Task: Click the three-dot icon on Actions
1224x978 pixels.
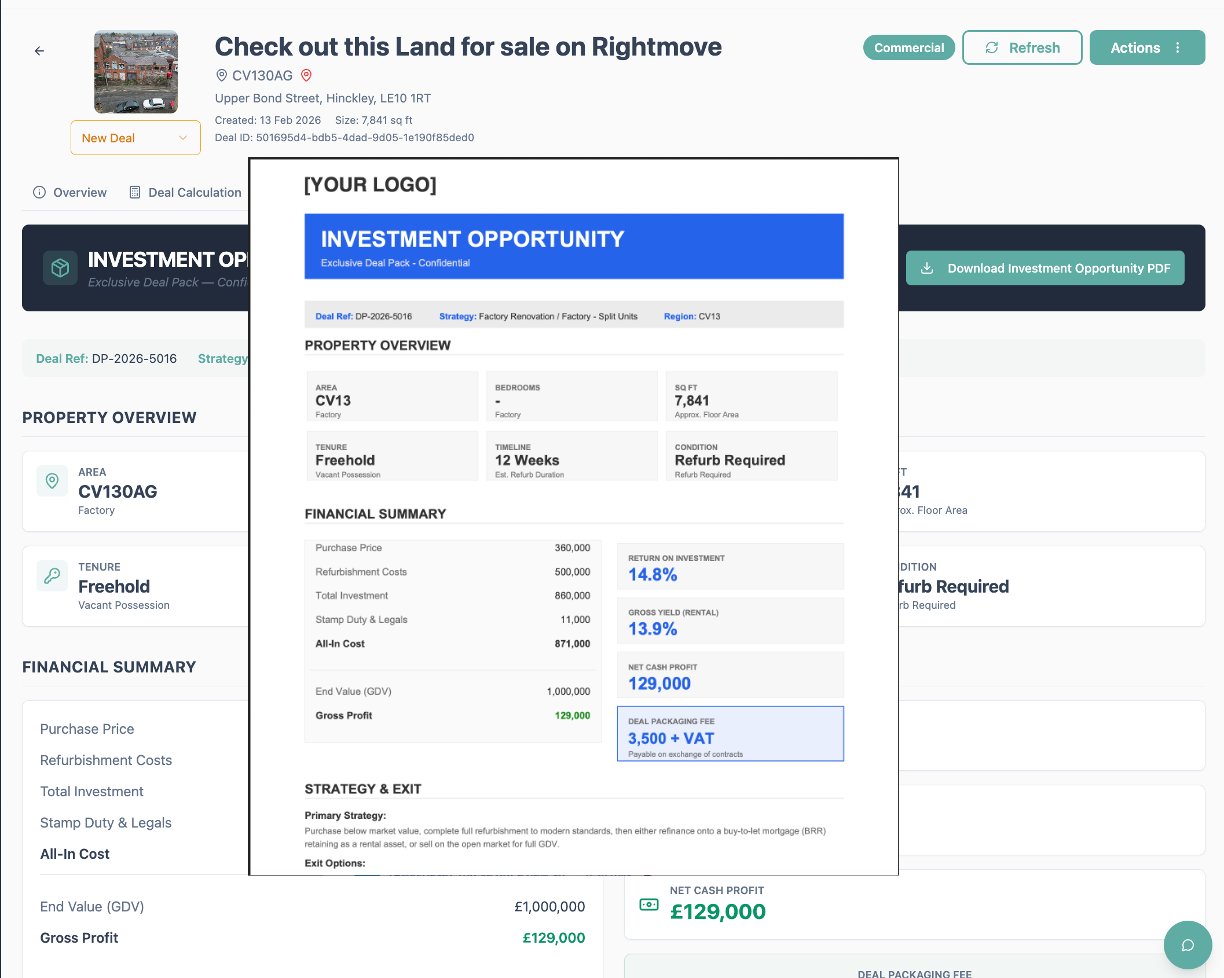Action: pos(1177,48)
